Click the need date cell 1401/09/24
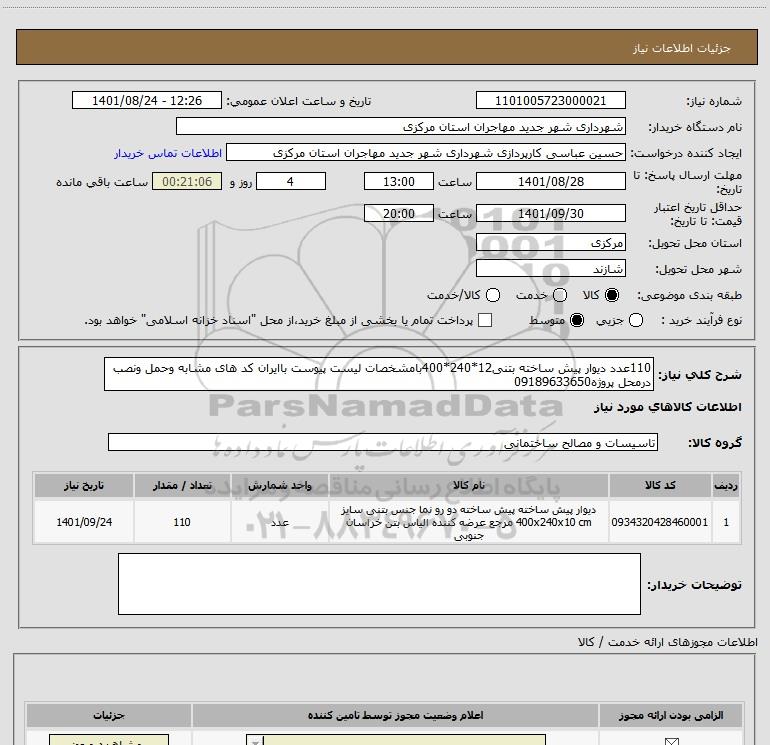The height and width of the screenshot is (745, 770). pyautogui.click(x=84, y=522)
